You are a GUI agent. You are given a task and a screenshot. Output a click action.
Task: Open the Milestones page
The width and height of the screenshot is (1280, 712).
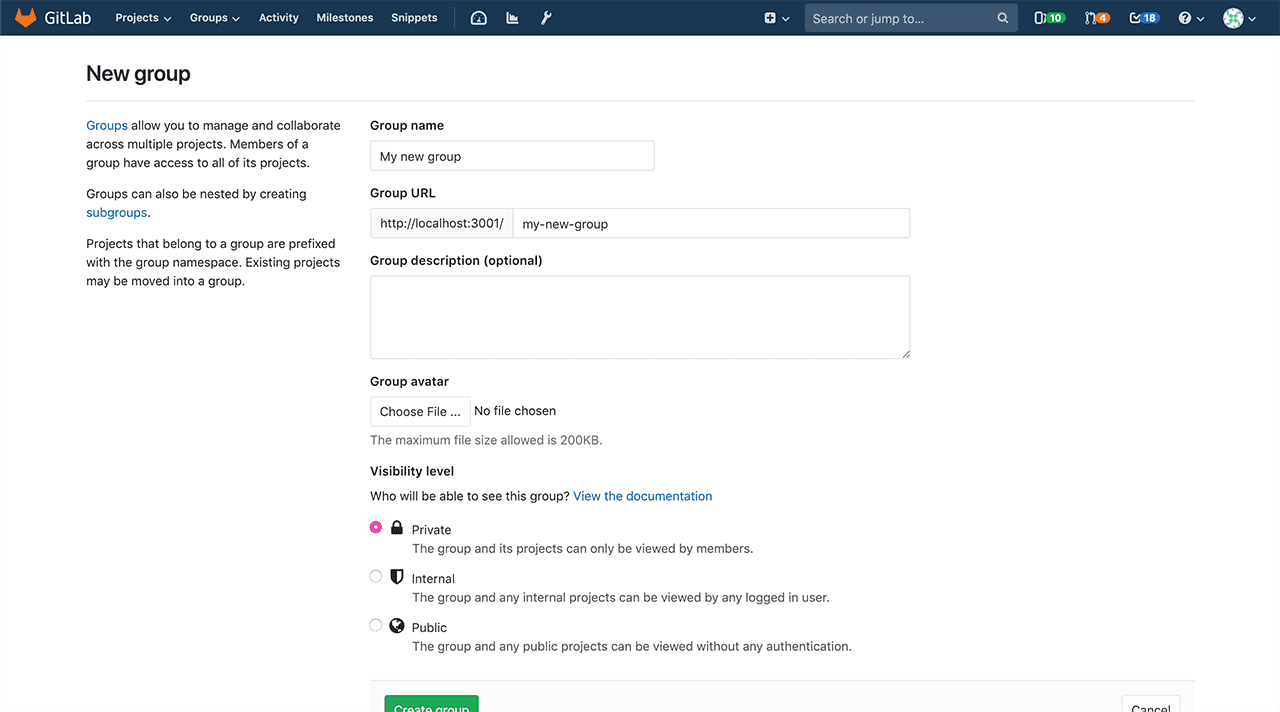[344, 18]
